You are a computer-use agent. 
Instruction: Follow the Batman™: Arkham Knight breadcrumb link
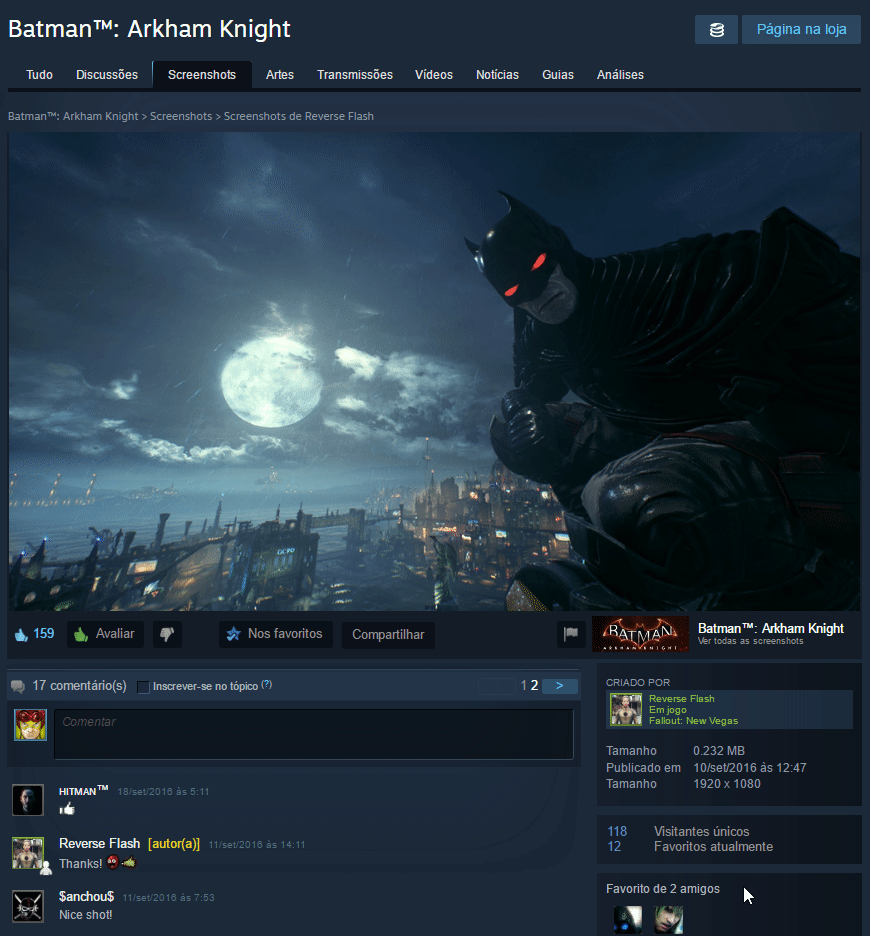[x=73, y=116]
